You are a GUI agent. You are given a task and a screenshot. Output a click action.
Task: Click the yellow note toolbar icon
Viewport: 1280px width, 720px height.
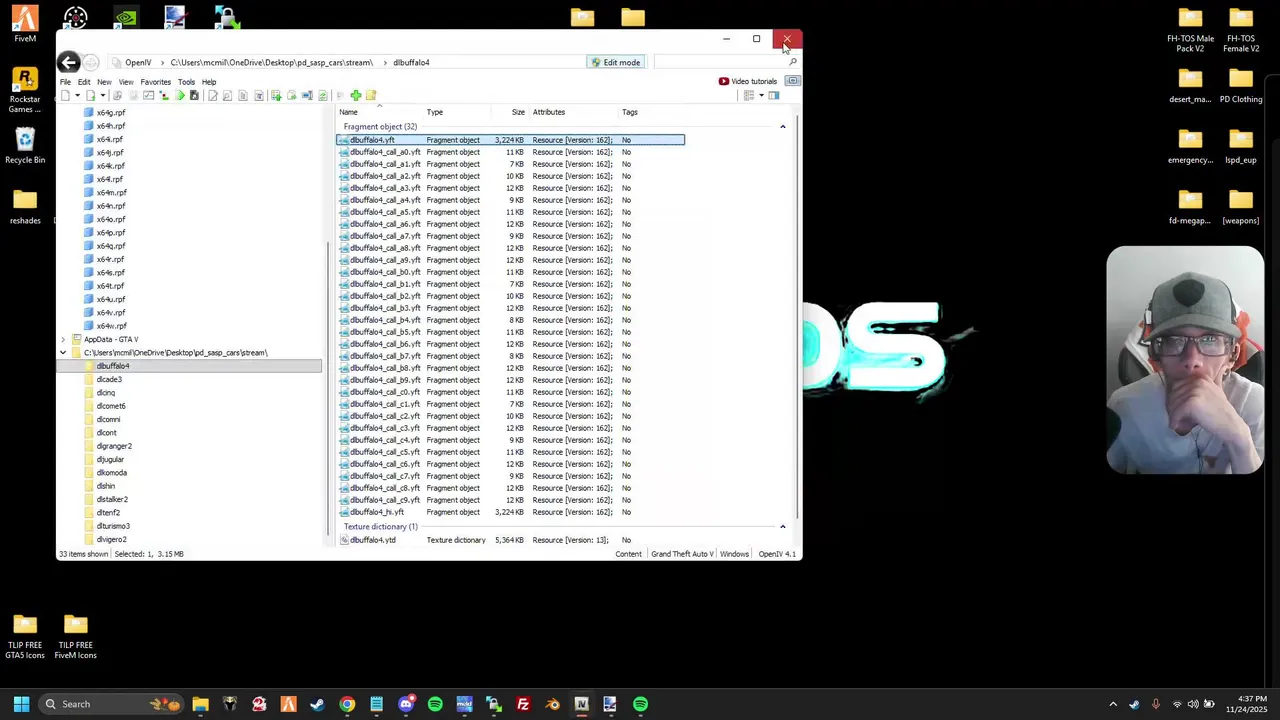[x=371, y=96]
